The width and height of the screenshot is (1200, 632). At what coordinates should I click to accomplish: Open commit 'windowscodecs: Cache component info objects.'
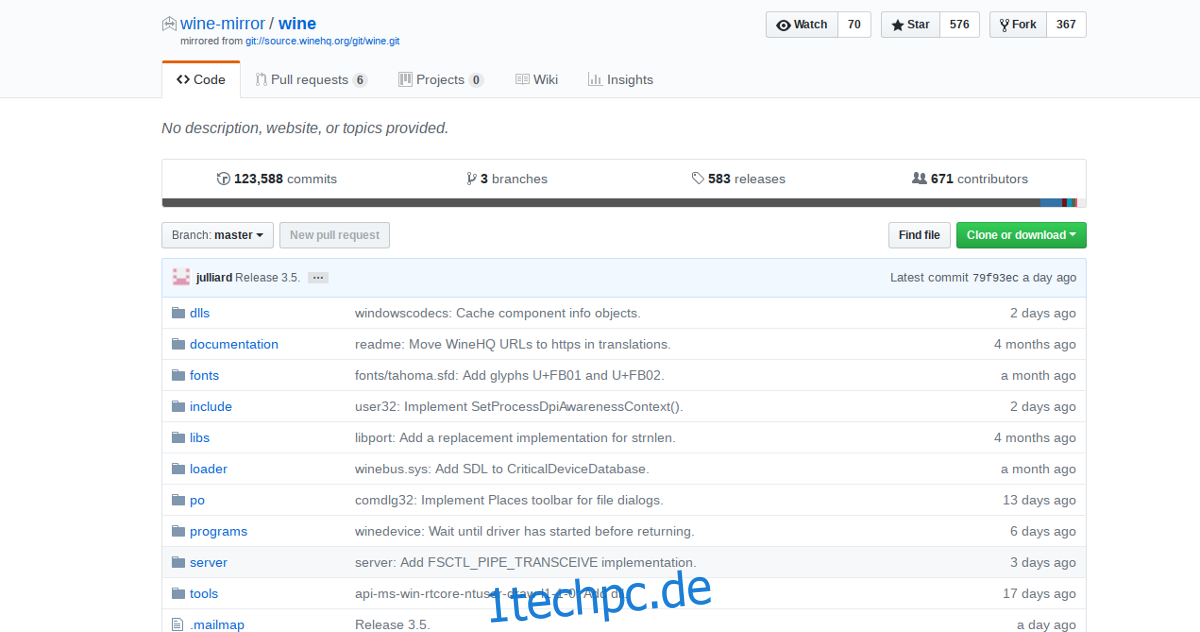pos(498,313)
